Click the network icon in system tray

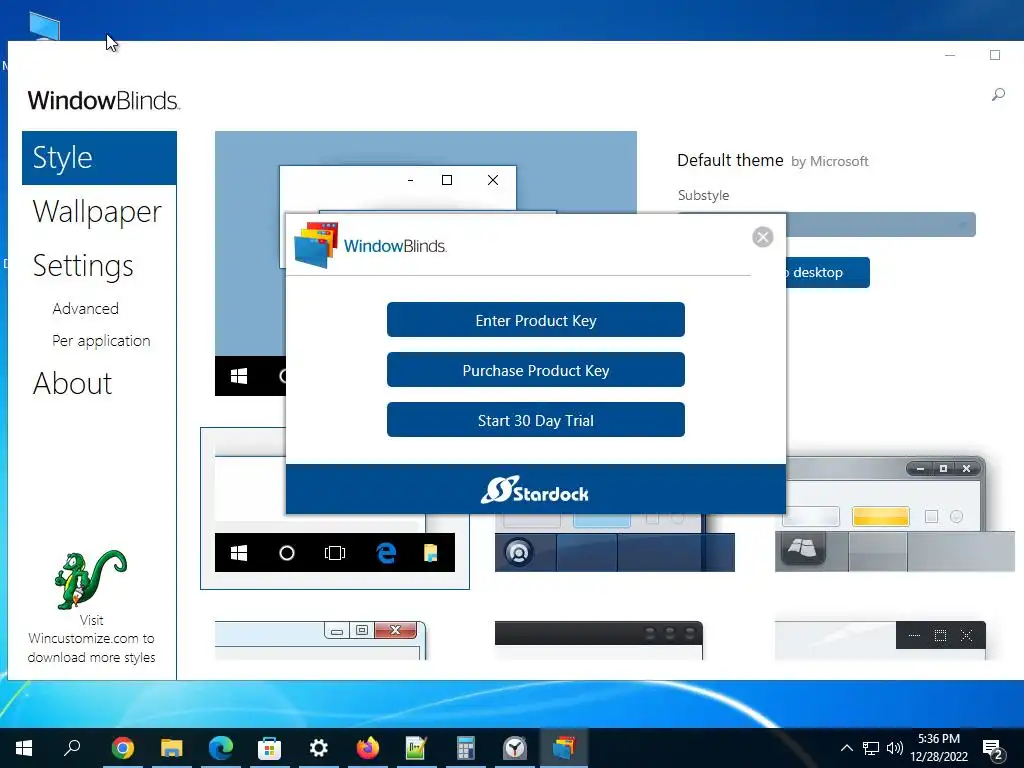(x=871, y=748)
